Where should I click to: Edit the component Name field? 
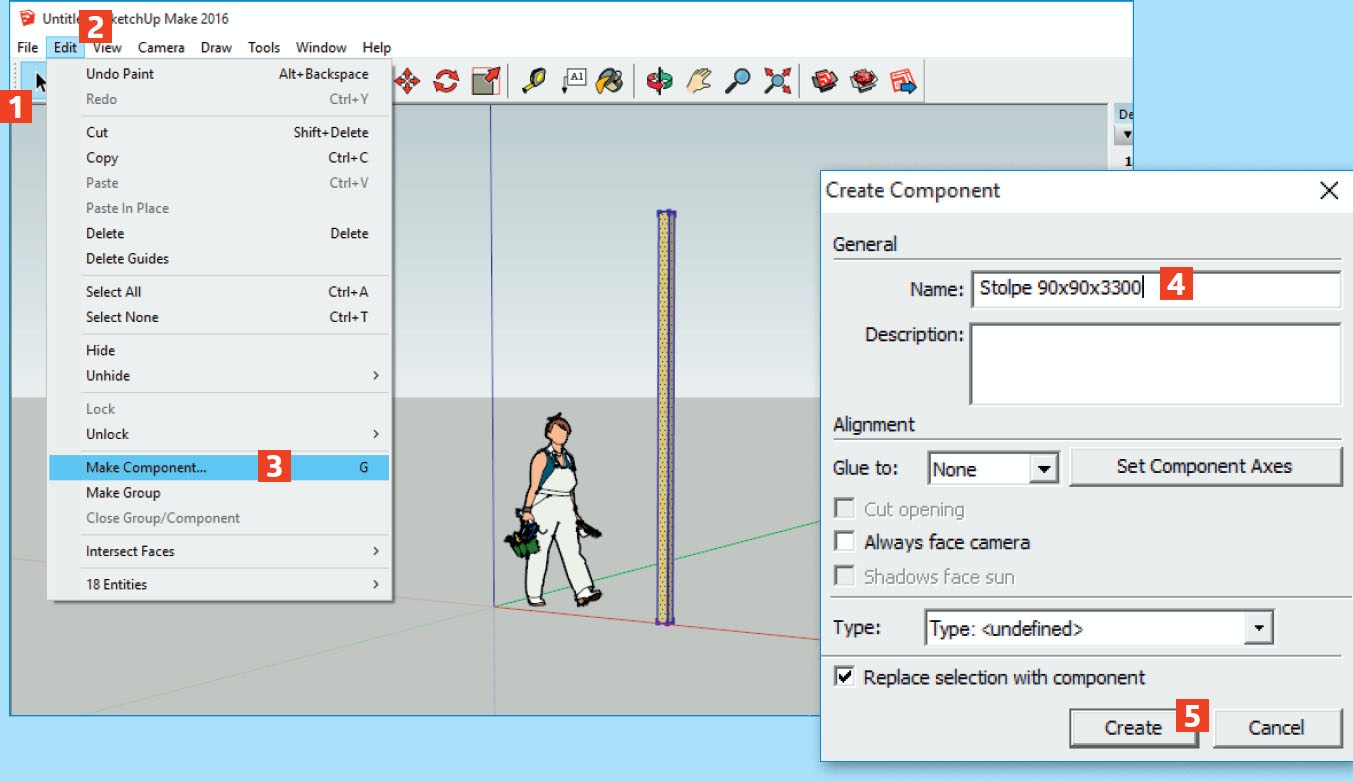(x=1100, y=289)
